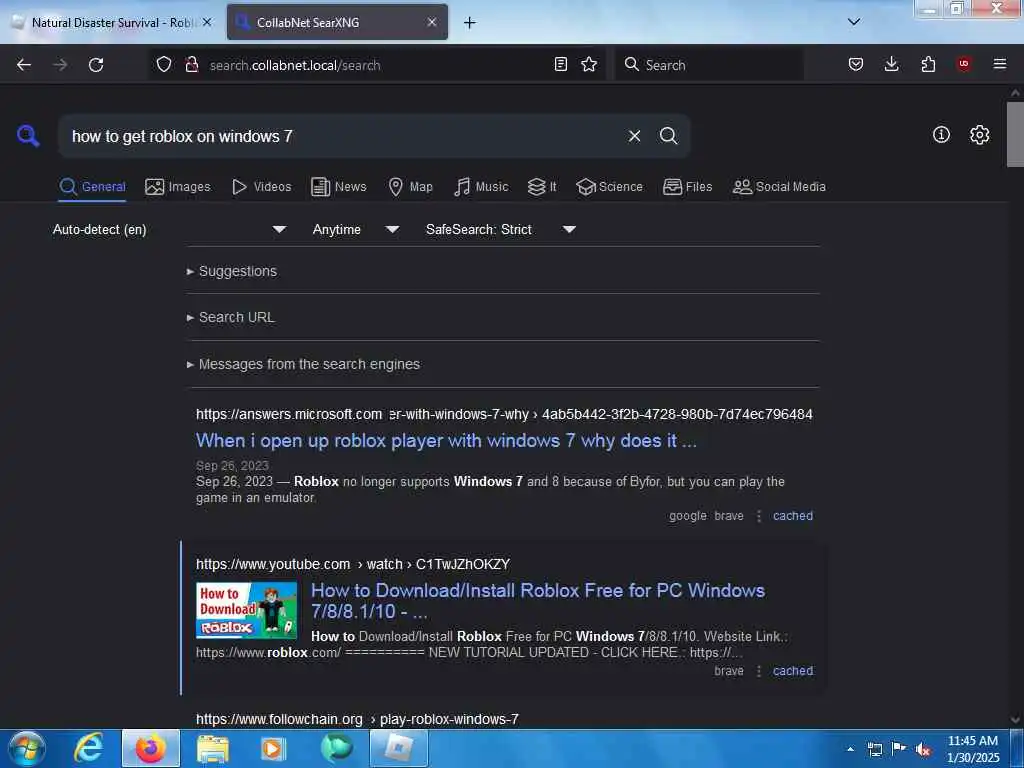
Task: Bookmark this page with the star
Action: 589,64
